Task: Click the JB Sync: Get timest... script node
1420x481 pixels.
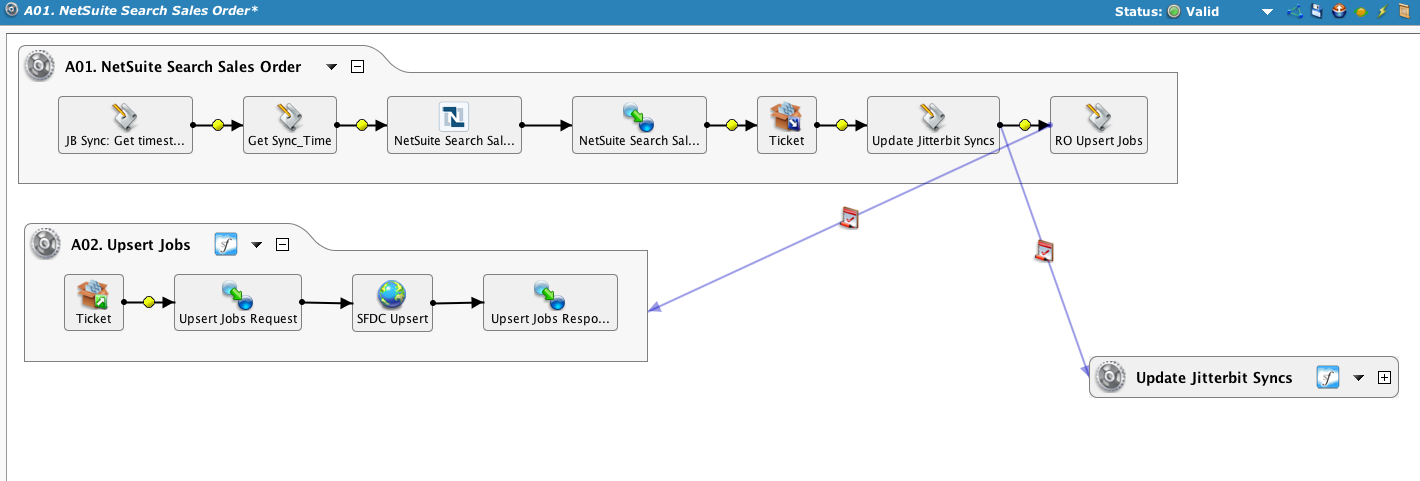Action: [125, 125]
